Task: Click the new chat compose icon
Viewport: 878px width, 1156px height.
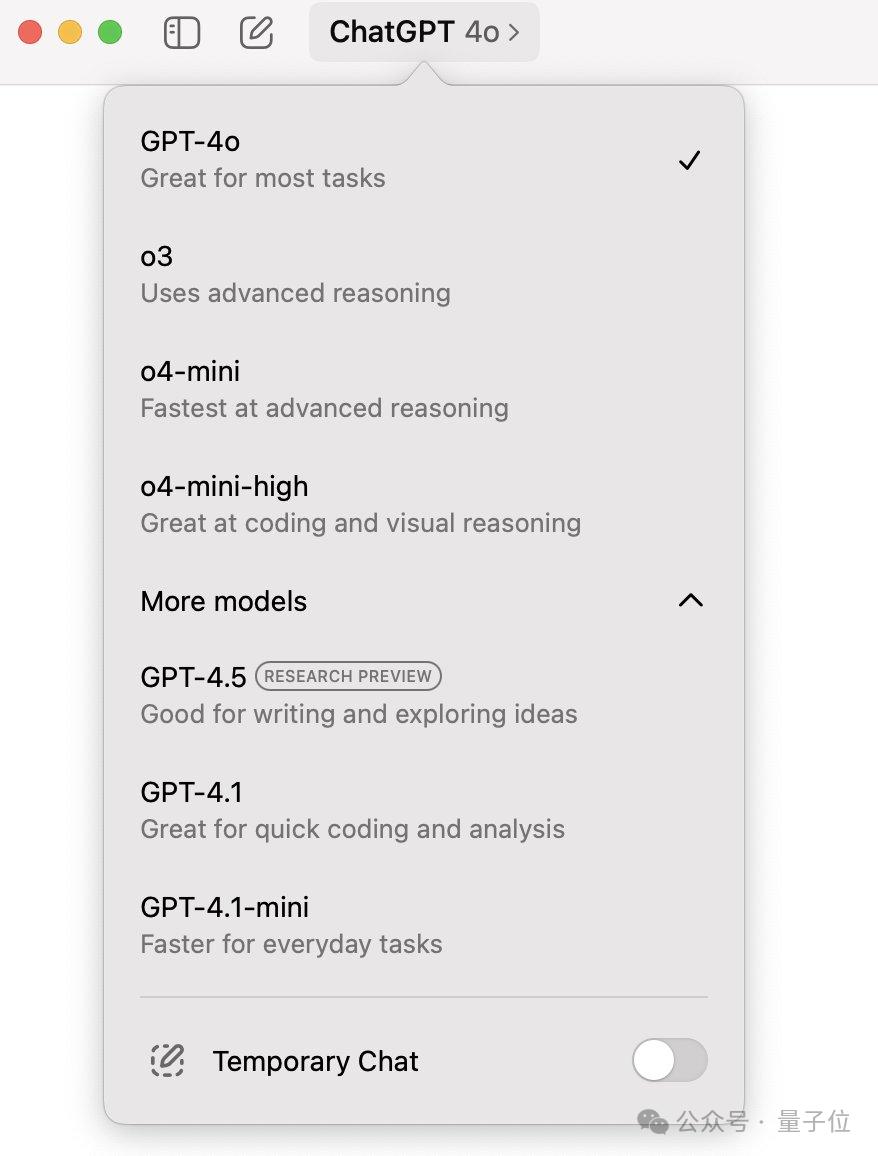Action: (x=257, y=33)
